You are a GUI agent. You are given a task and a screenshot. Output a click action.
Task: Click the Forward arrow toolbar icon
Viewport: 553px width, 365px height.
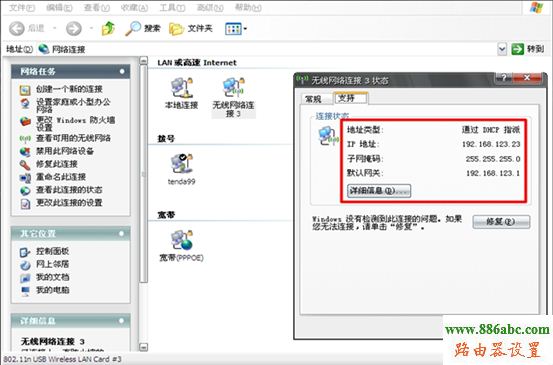[73, 29]
